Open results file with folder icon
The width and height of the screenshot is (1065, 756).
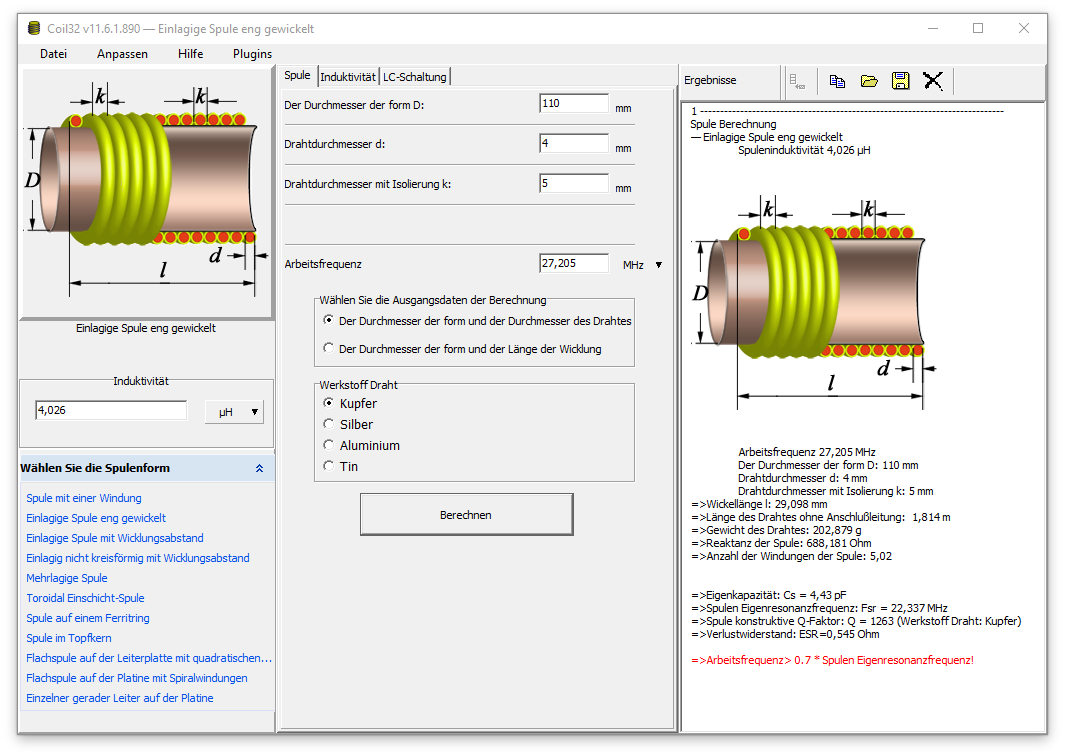click(869, 82)
